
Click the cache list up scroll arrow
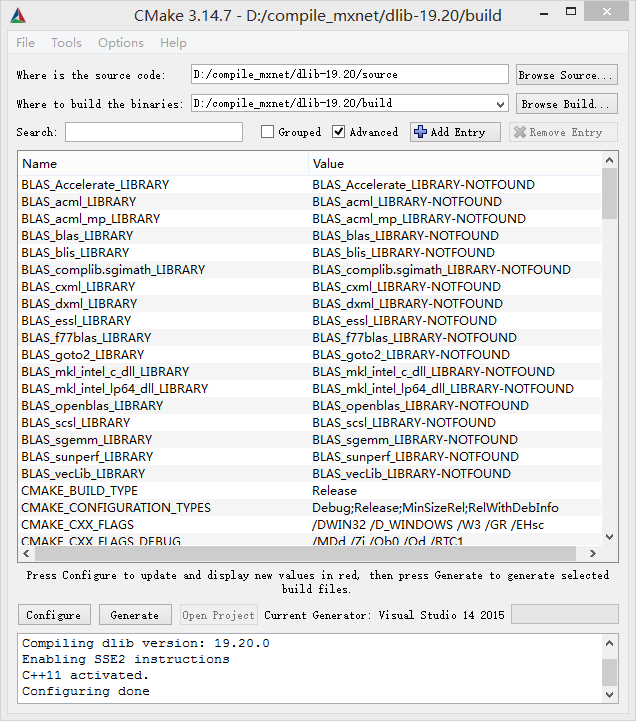(610, 160)
